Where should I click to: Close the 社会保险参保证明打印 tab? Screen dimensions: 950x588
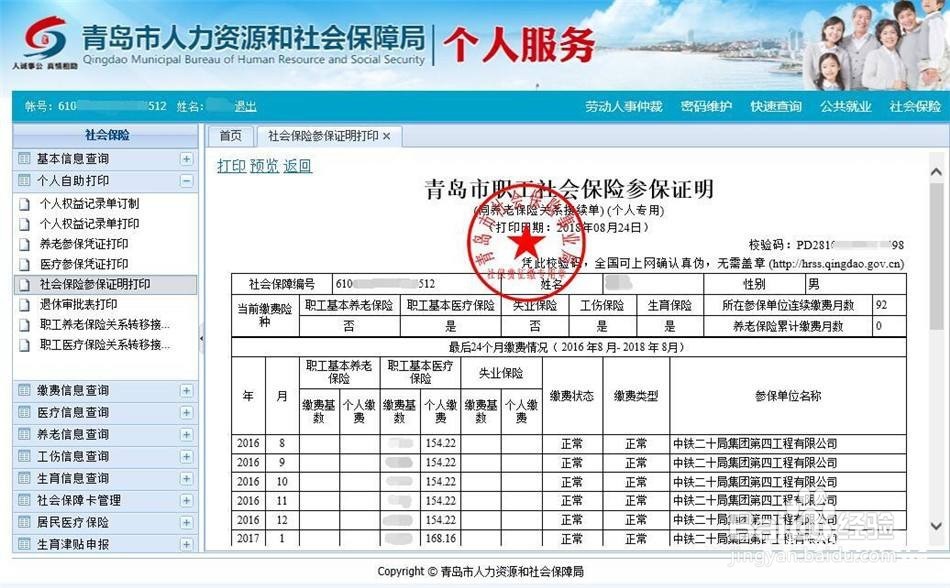[387, 136]
